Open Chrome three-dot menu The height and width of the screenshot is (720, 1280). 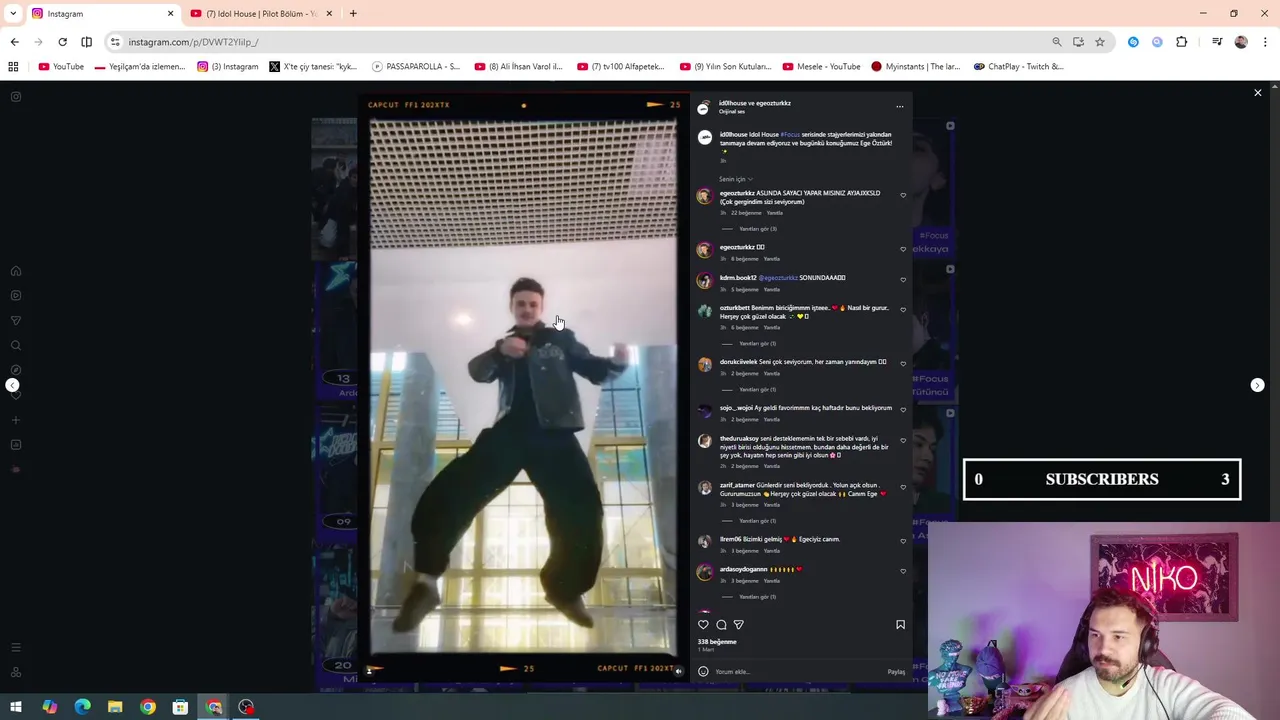pos(1265,42)
